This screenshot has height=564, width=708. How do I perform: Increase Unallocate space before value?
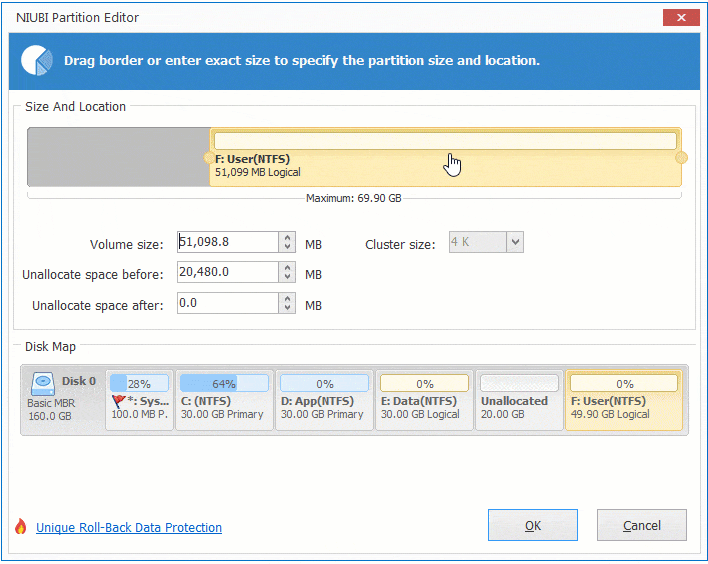[x=288, y=267]
